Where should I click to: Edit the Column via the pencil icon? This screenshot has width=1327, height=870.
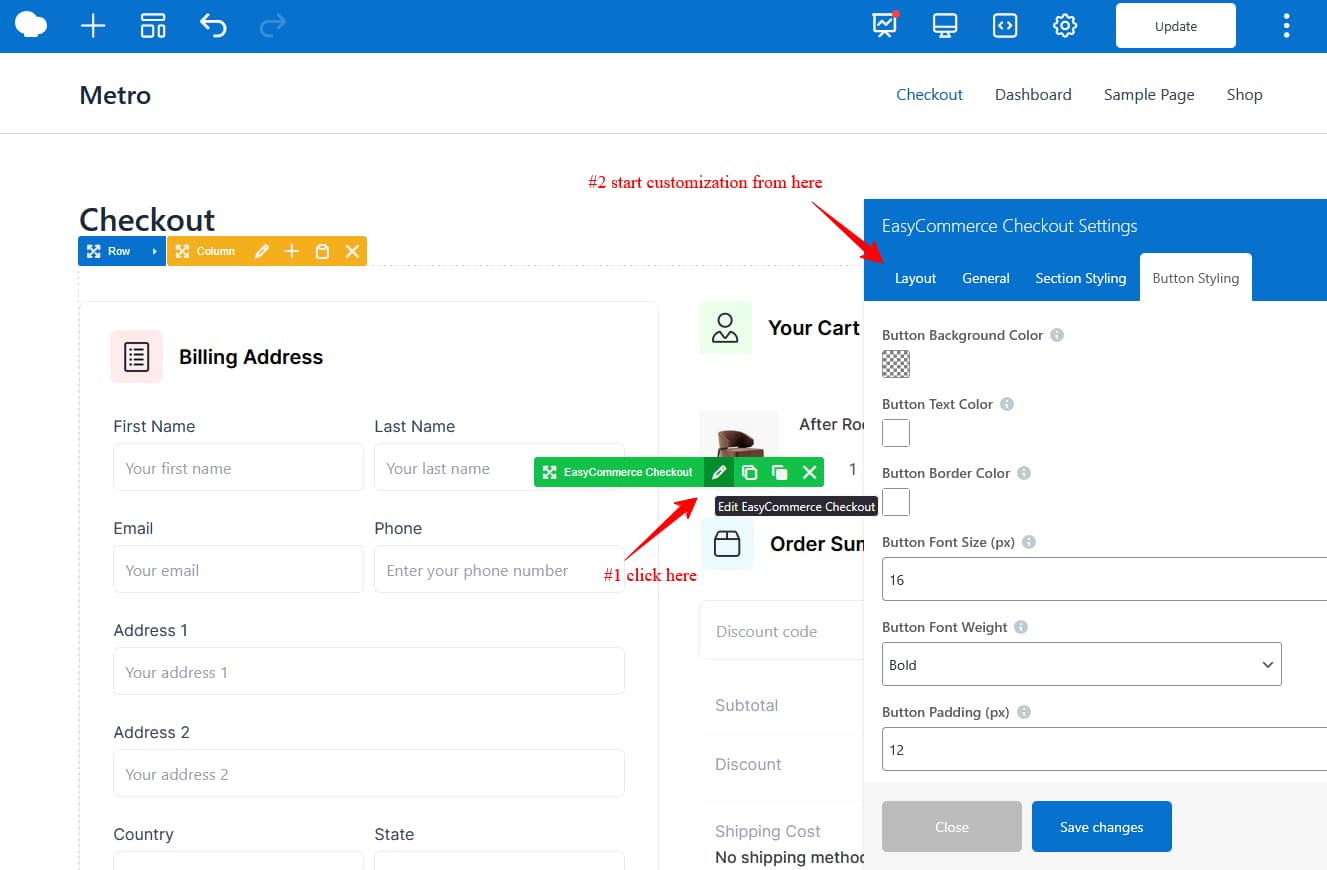262,251
